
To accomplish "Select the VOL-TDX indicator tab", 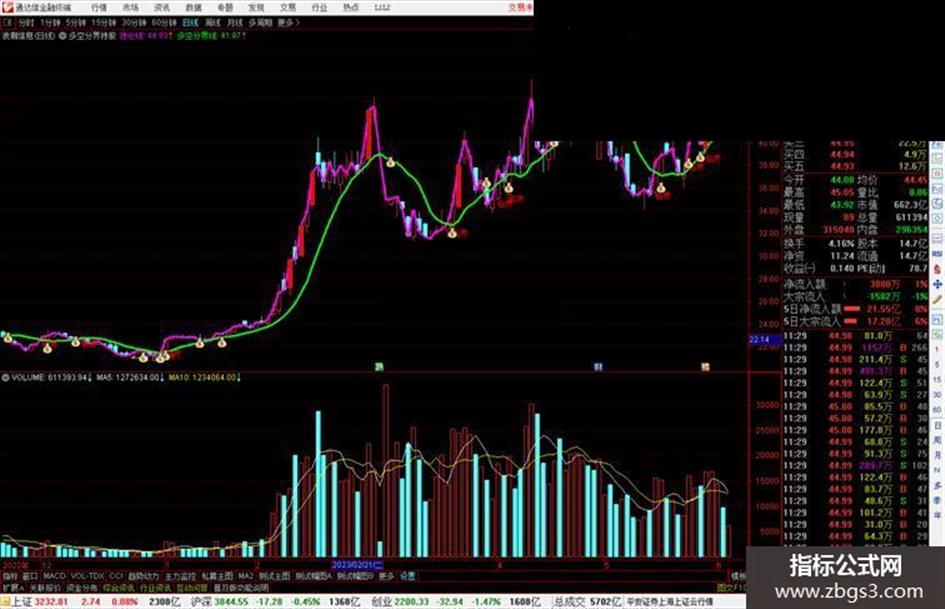I will (88, 576).
